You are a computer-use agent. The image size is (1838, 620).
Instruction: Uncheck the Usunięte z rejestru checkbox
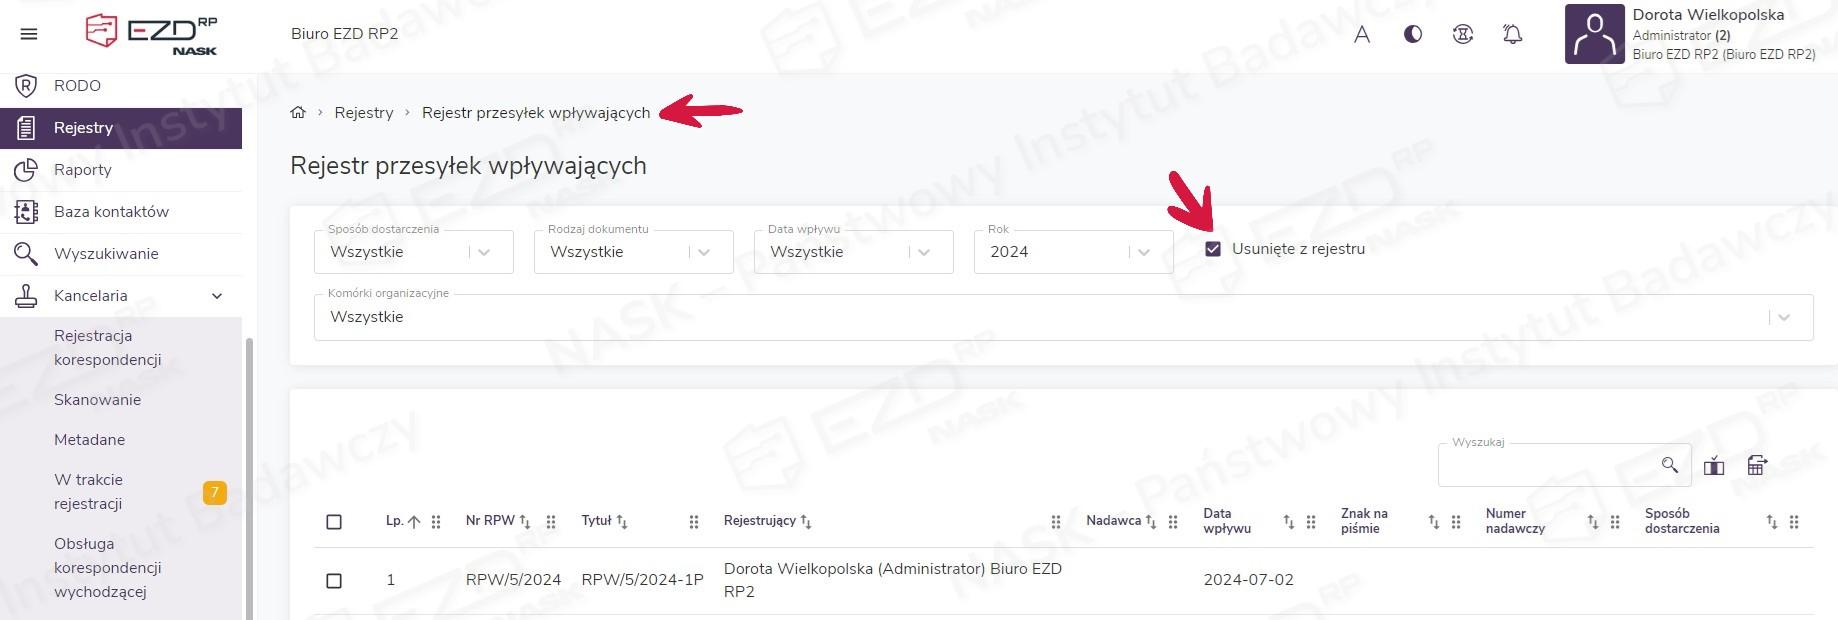(x=1213, y=249)
